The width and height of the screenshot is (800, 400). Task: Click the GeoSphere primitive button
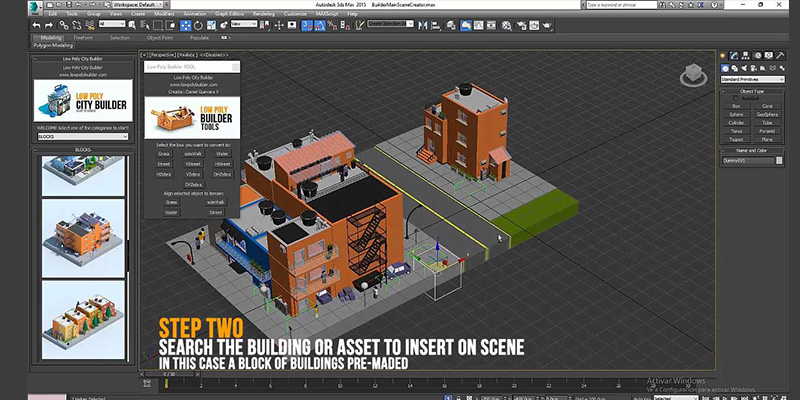point(767,115)
